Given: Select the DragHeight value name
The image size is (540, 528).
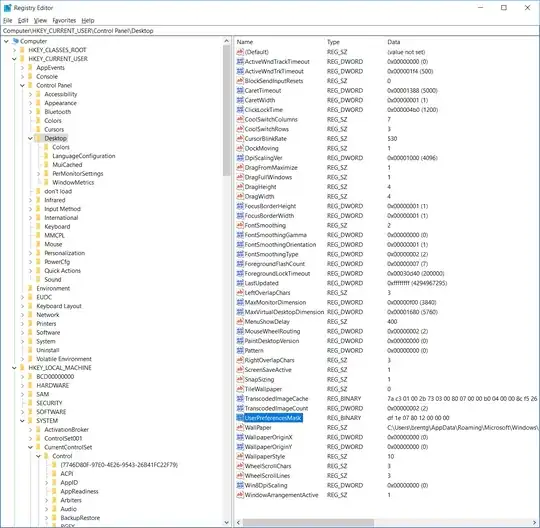Looking at the screenshot, I should 260,187.
